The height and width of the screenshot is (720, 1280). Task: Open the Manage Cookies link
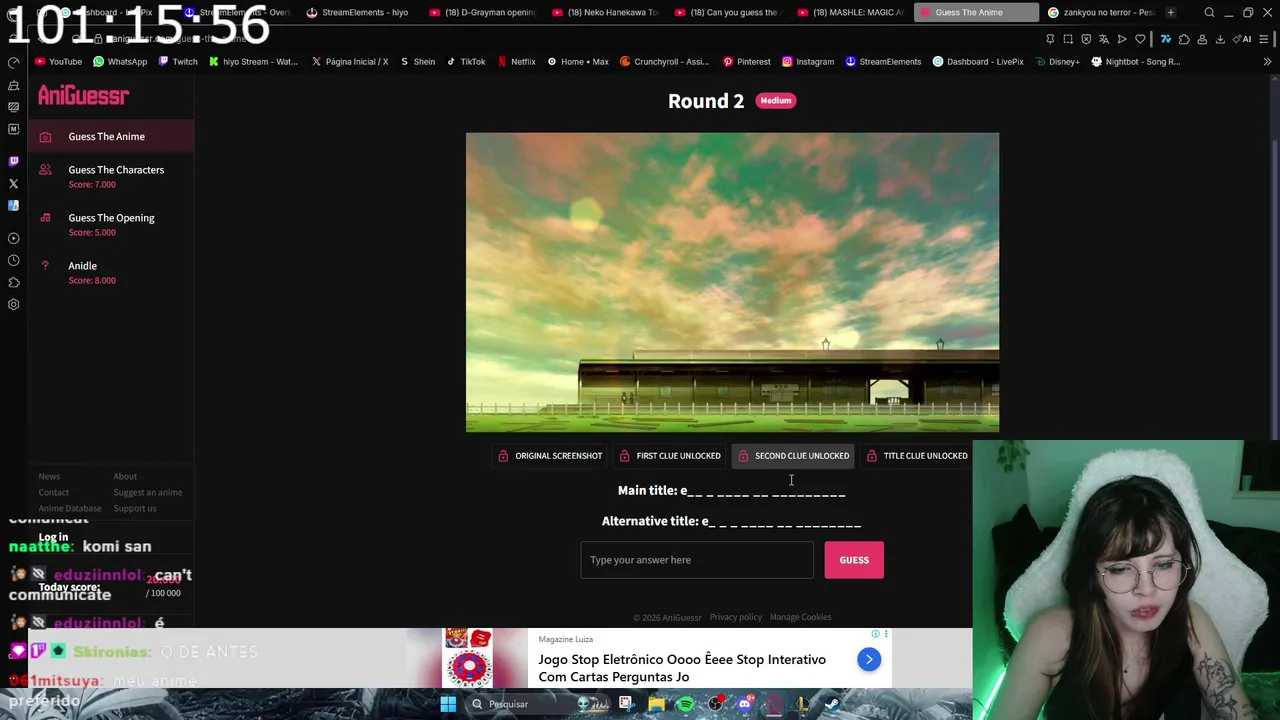click(x=800, y=617)
